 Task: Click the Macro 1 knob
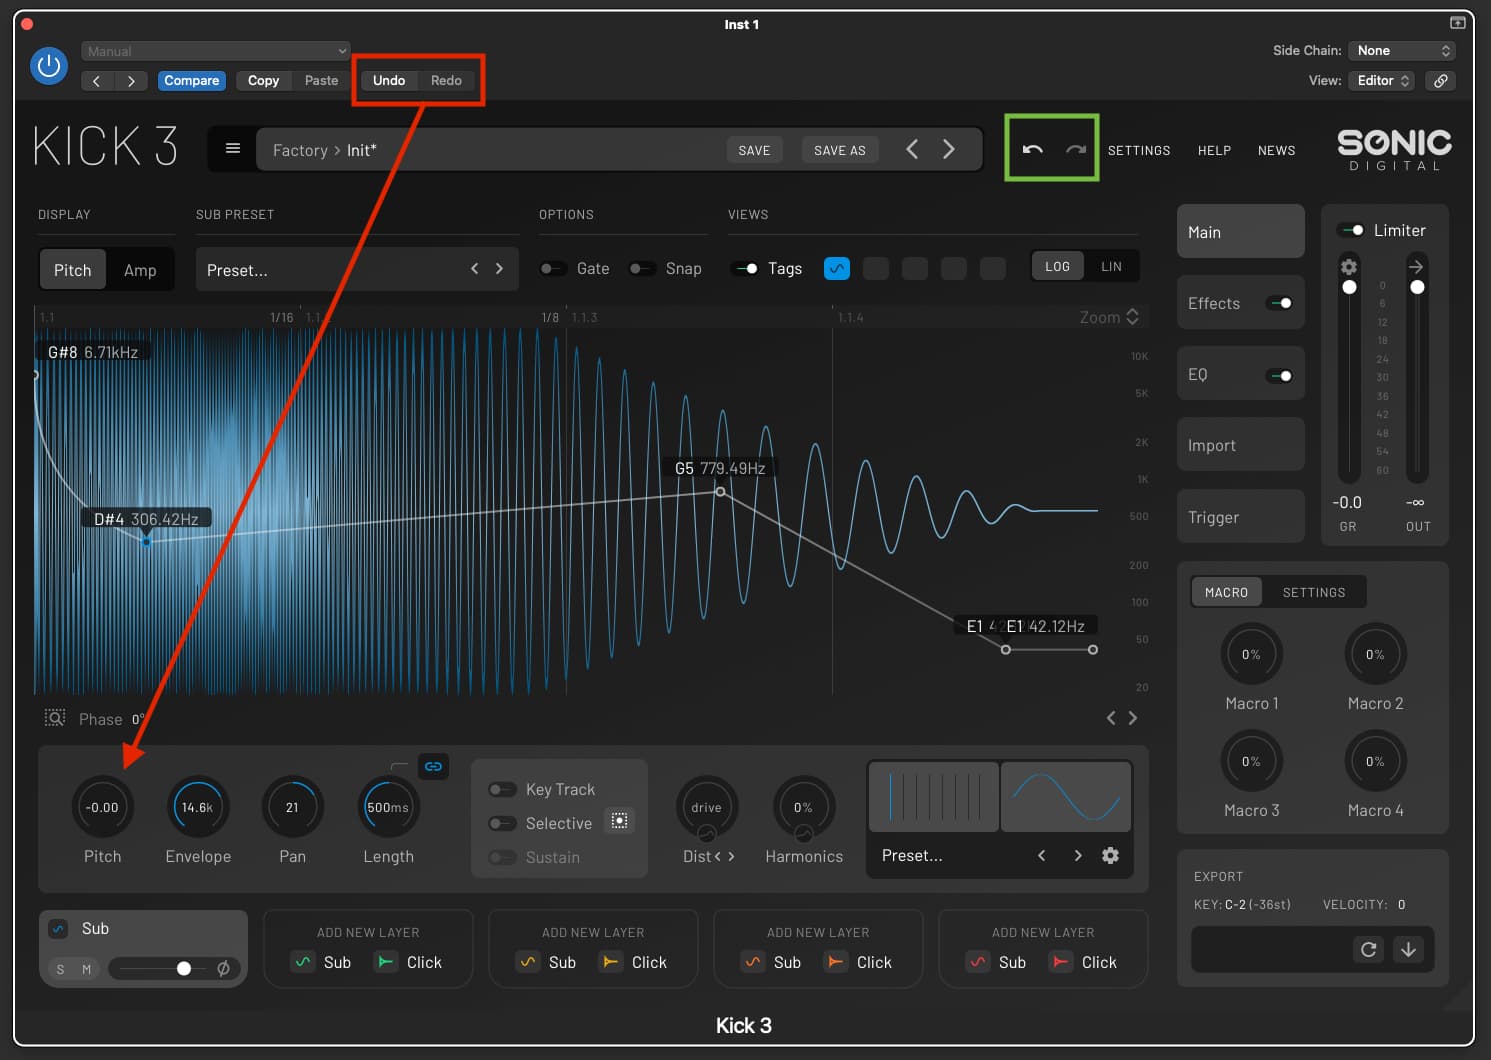pyautogui.click(x=1251, y=654)
